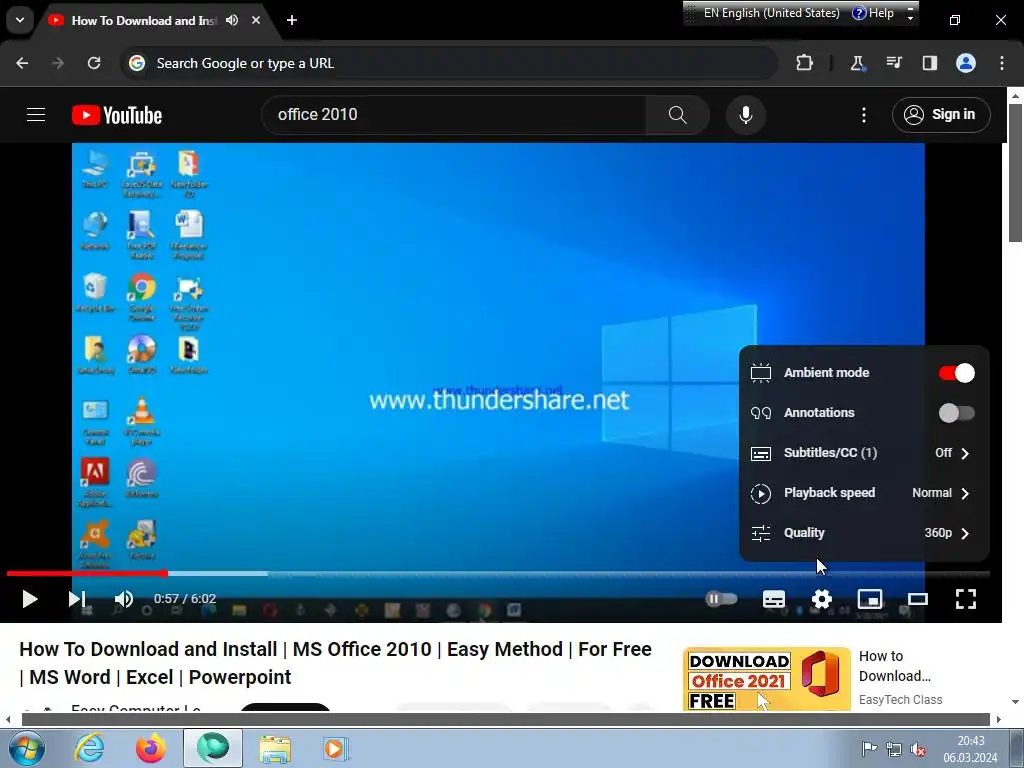Open YouTube's three-dot settings menu

(863, 115)
